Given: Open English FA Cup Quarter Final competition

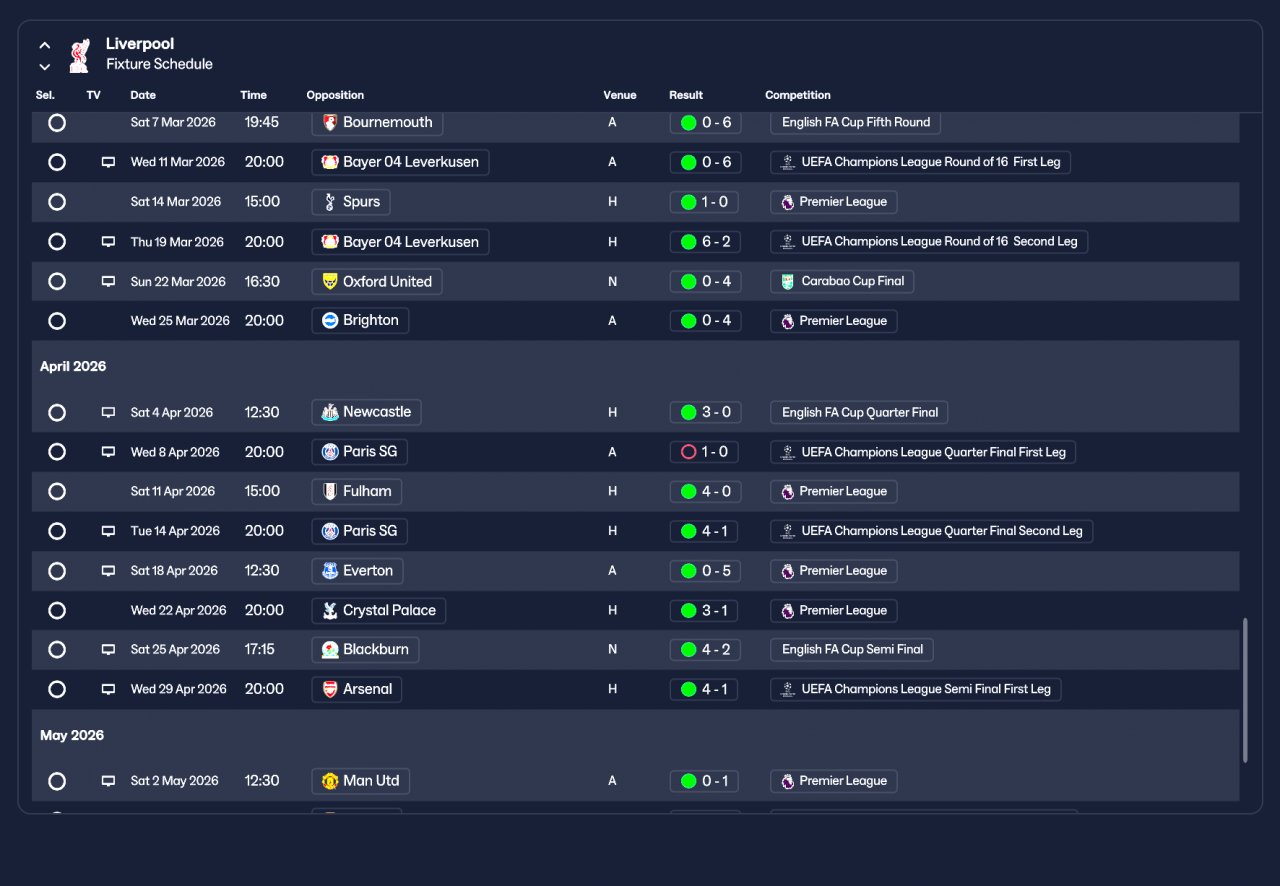Looking at the screenshot, I should 860,412.
